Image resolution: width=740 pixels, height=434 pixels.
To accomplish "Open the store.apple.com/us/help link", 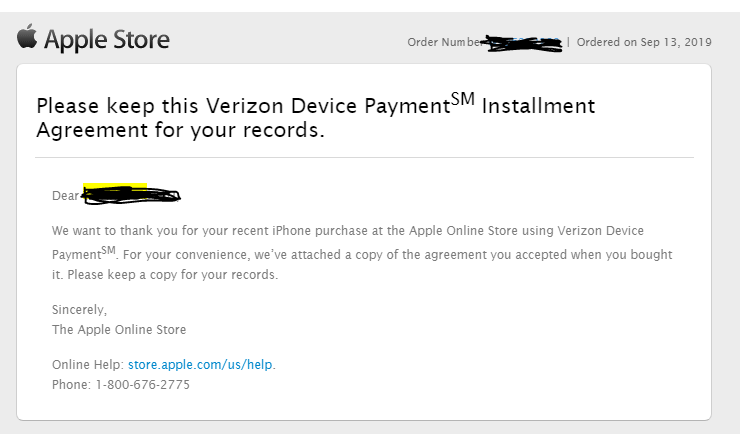I will pos(200,365).
